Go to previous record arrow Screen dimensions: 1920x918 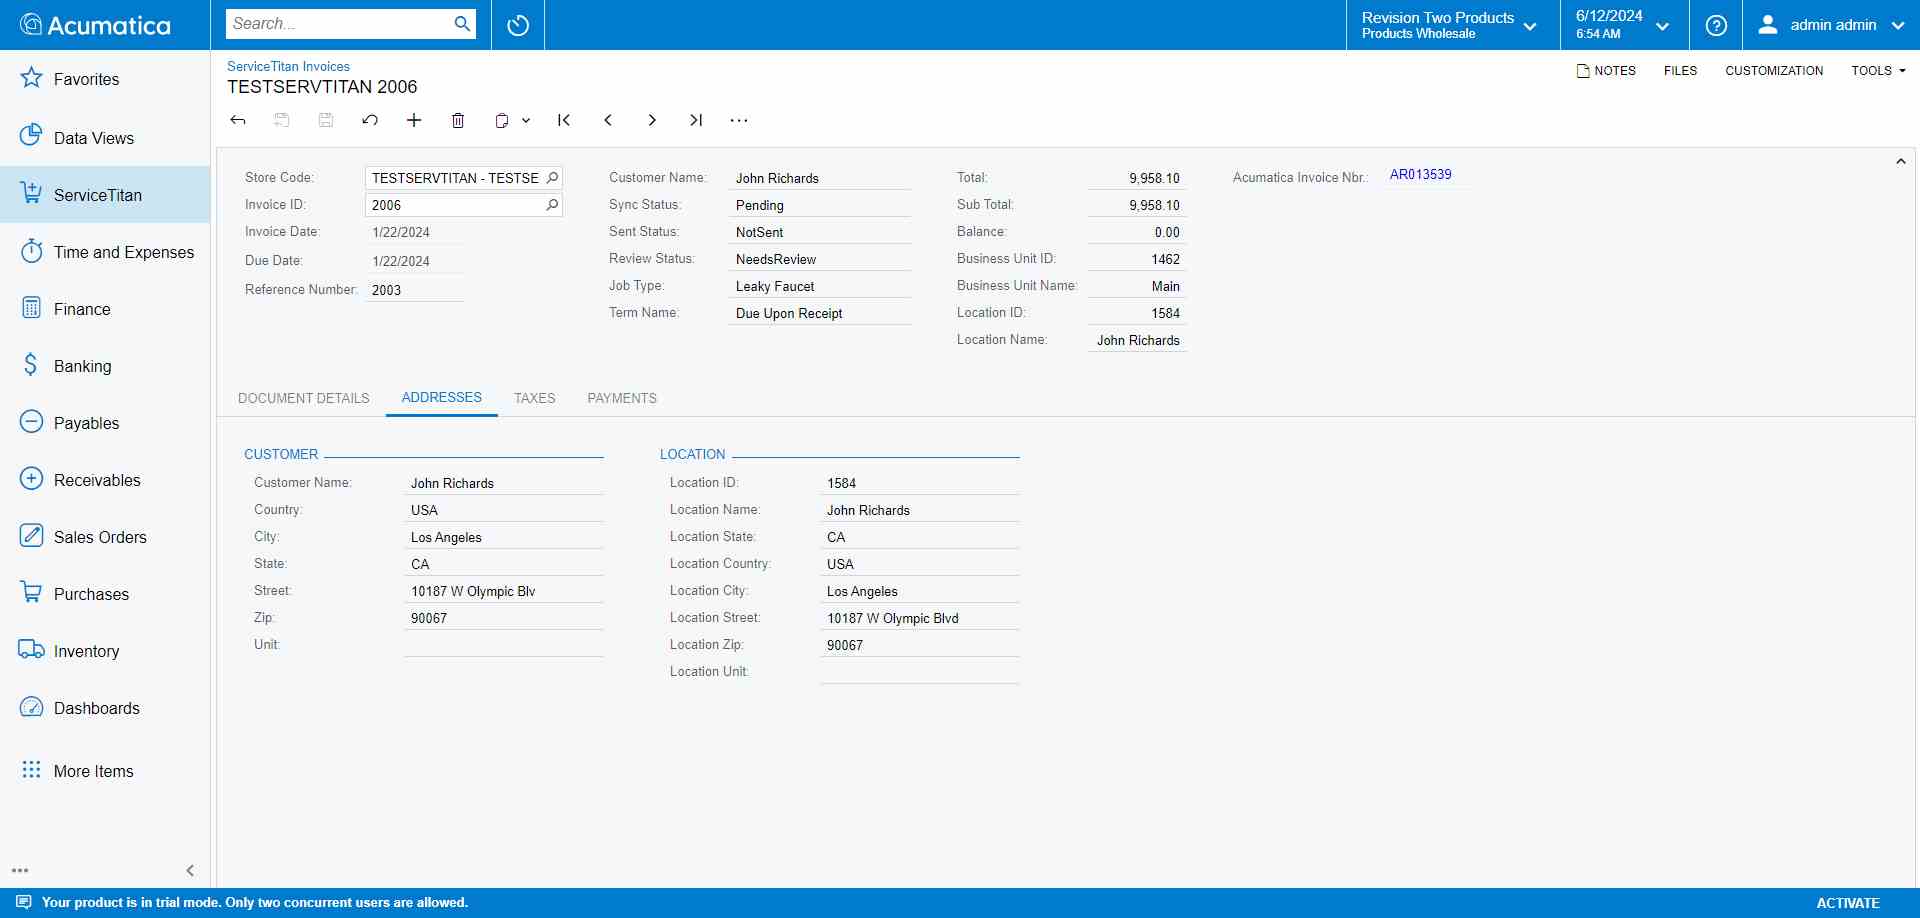point(608,120)
